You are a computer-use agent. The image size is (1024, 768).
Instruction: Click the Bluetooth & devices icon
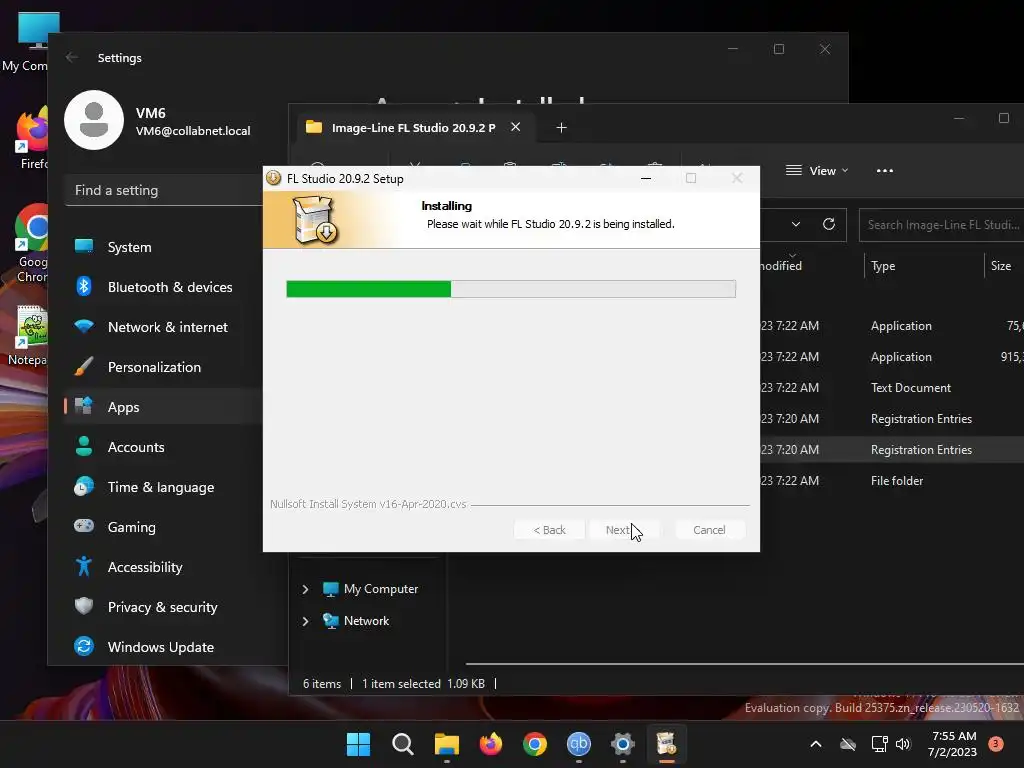tap(84, 286)
